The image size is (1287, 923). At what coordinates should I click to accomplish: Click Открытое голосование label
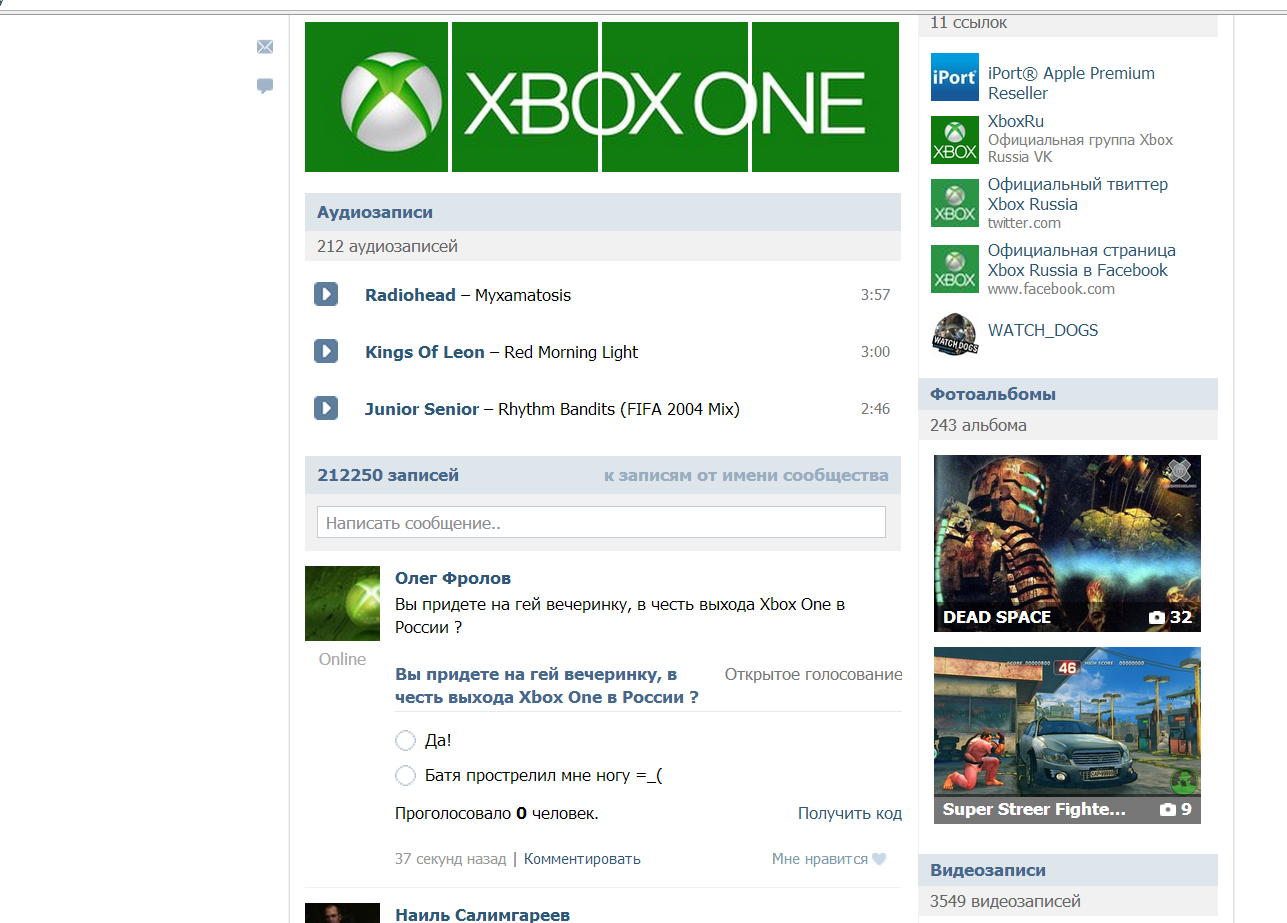814,674
